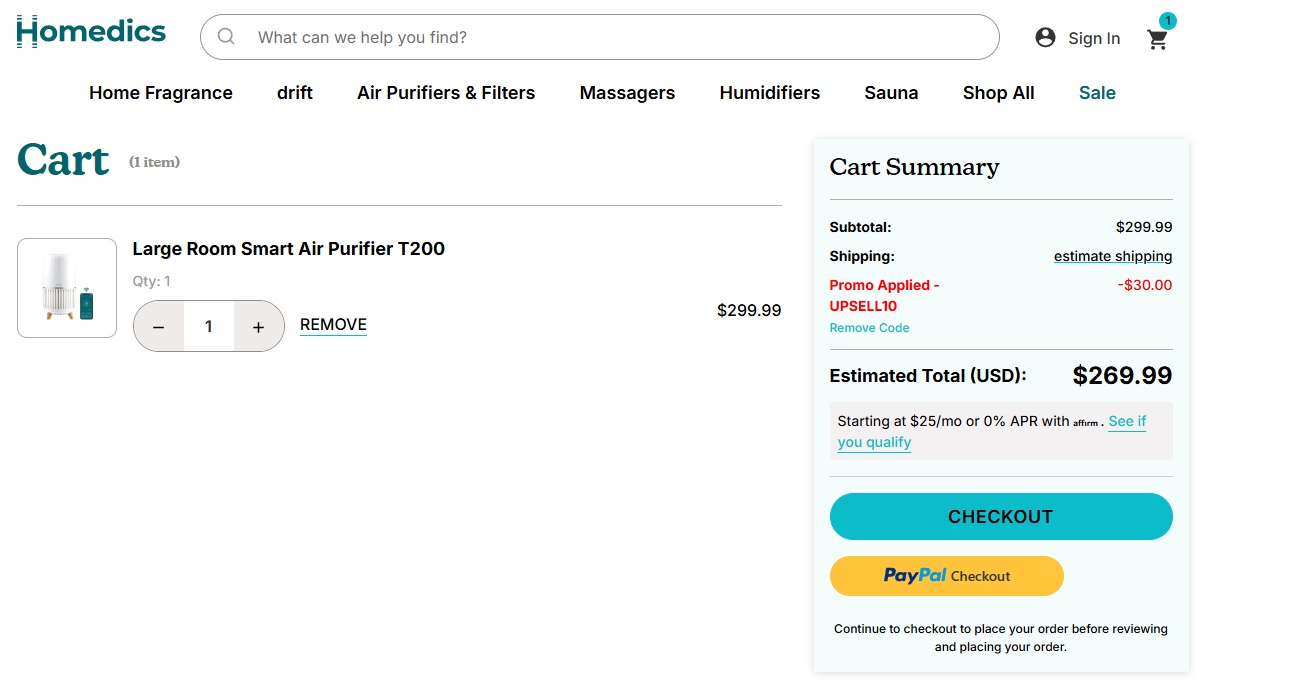Click the Qty: 1 label
Screen dimensions: 1295x680
152,281
